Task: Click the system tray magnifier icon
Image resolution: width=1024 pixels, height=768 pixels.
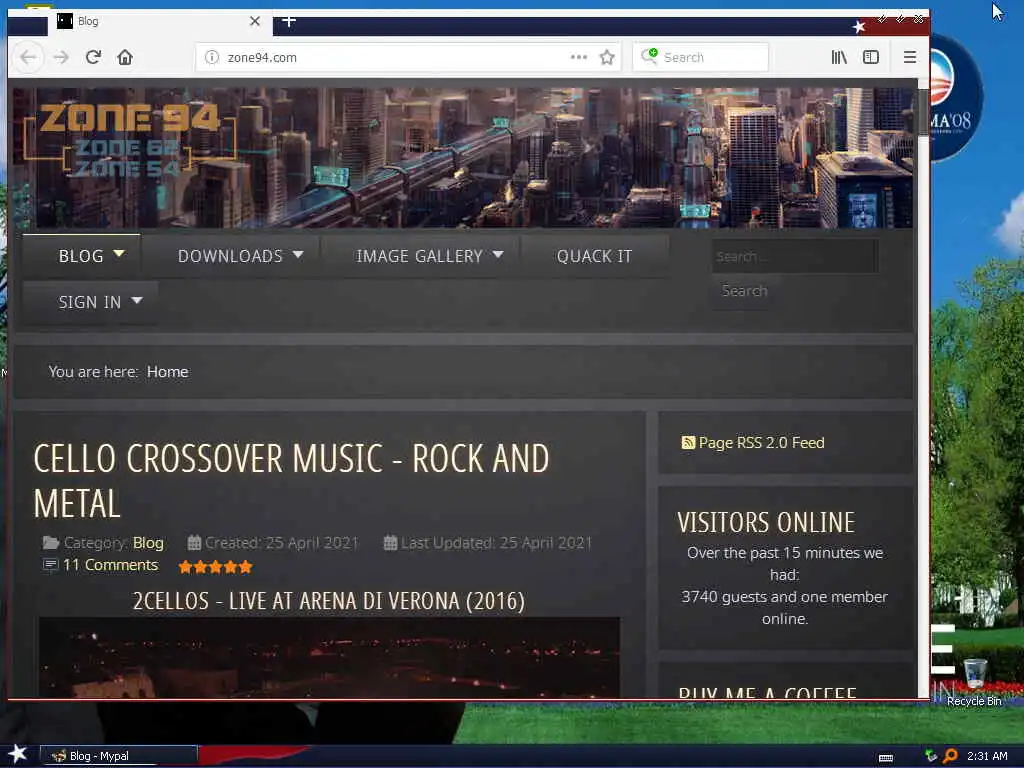Action: [x=950, y=756]
